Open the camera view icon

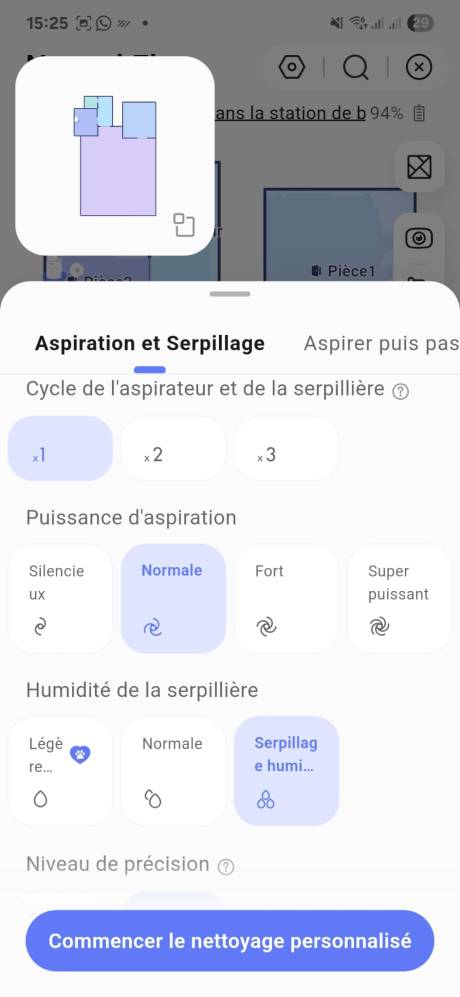coord(419,238)
